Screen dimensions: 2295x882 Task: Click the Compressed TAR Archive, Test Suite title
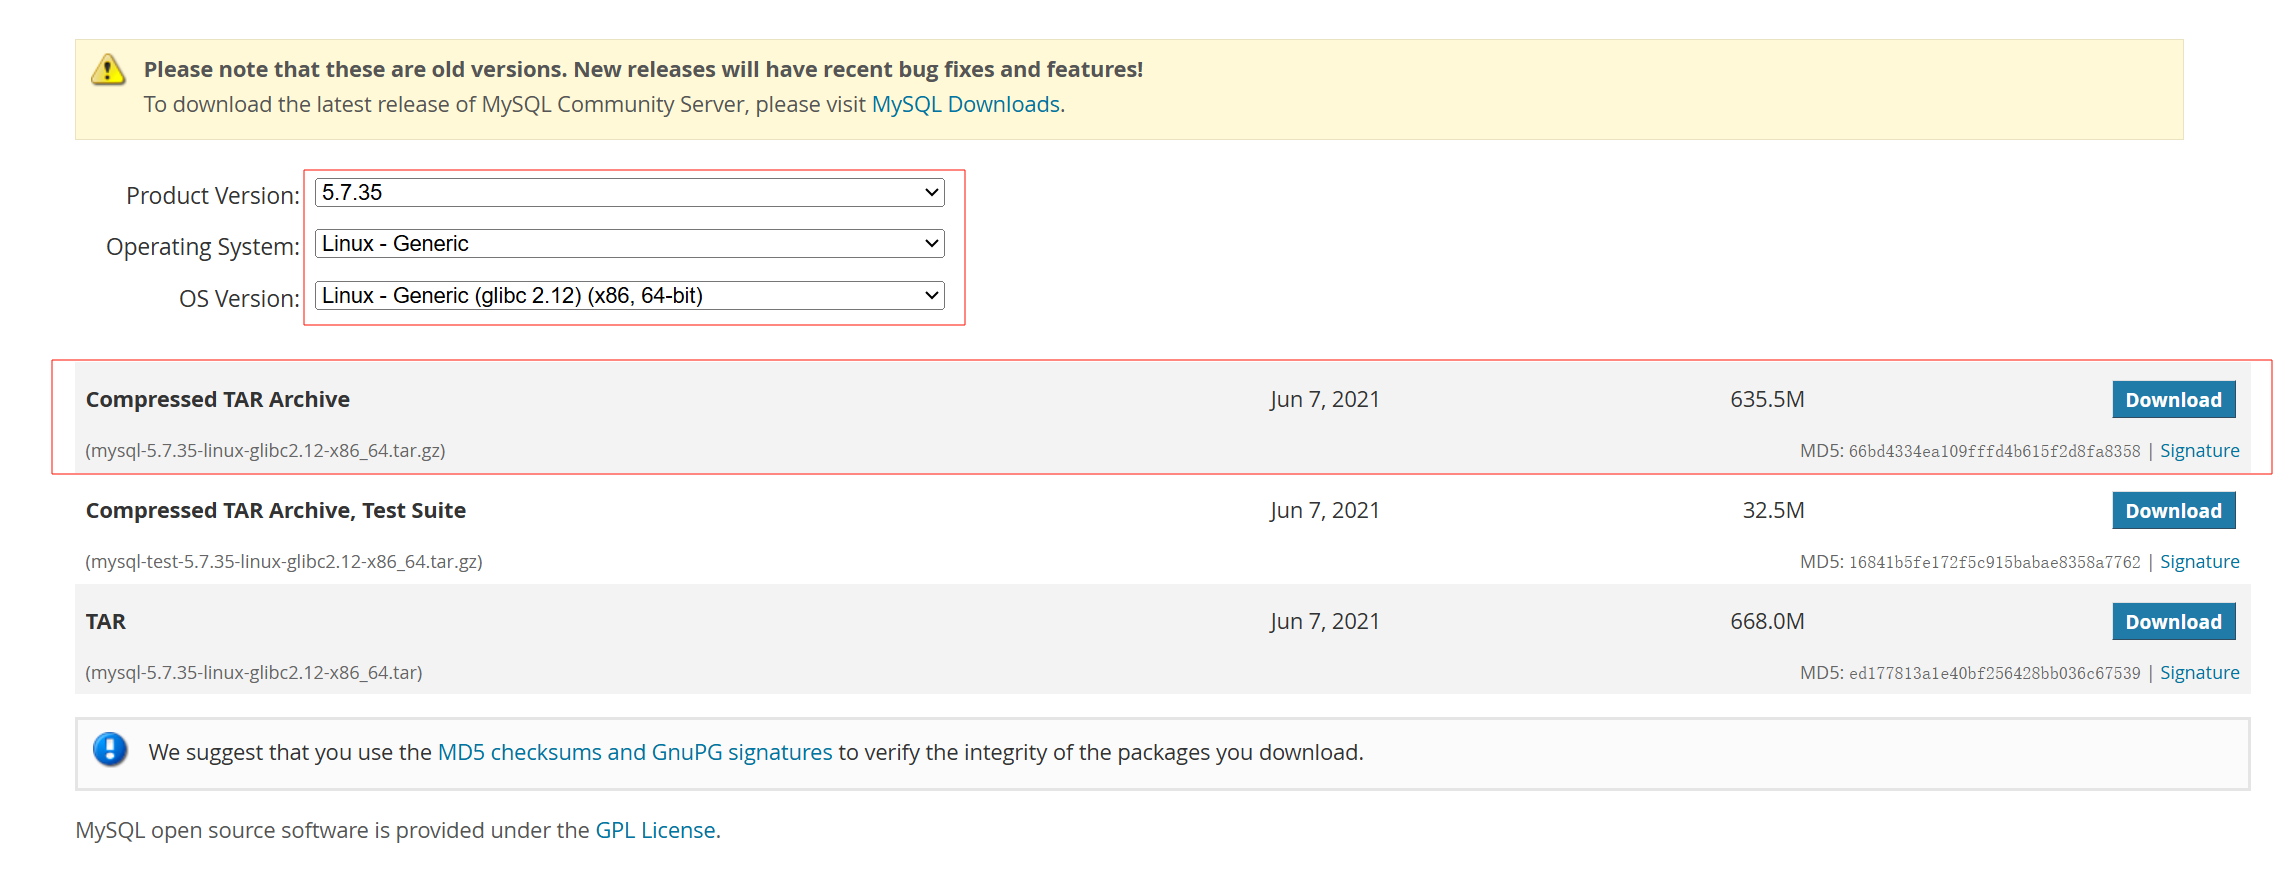(x=276, y=510)
